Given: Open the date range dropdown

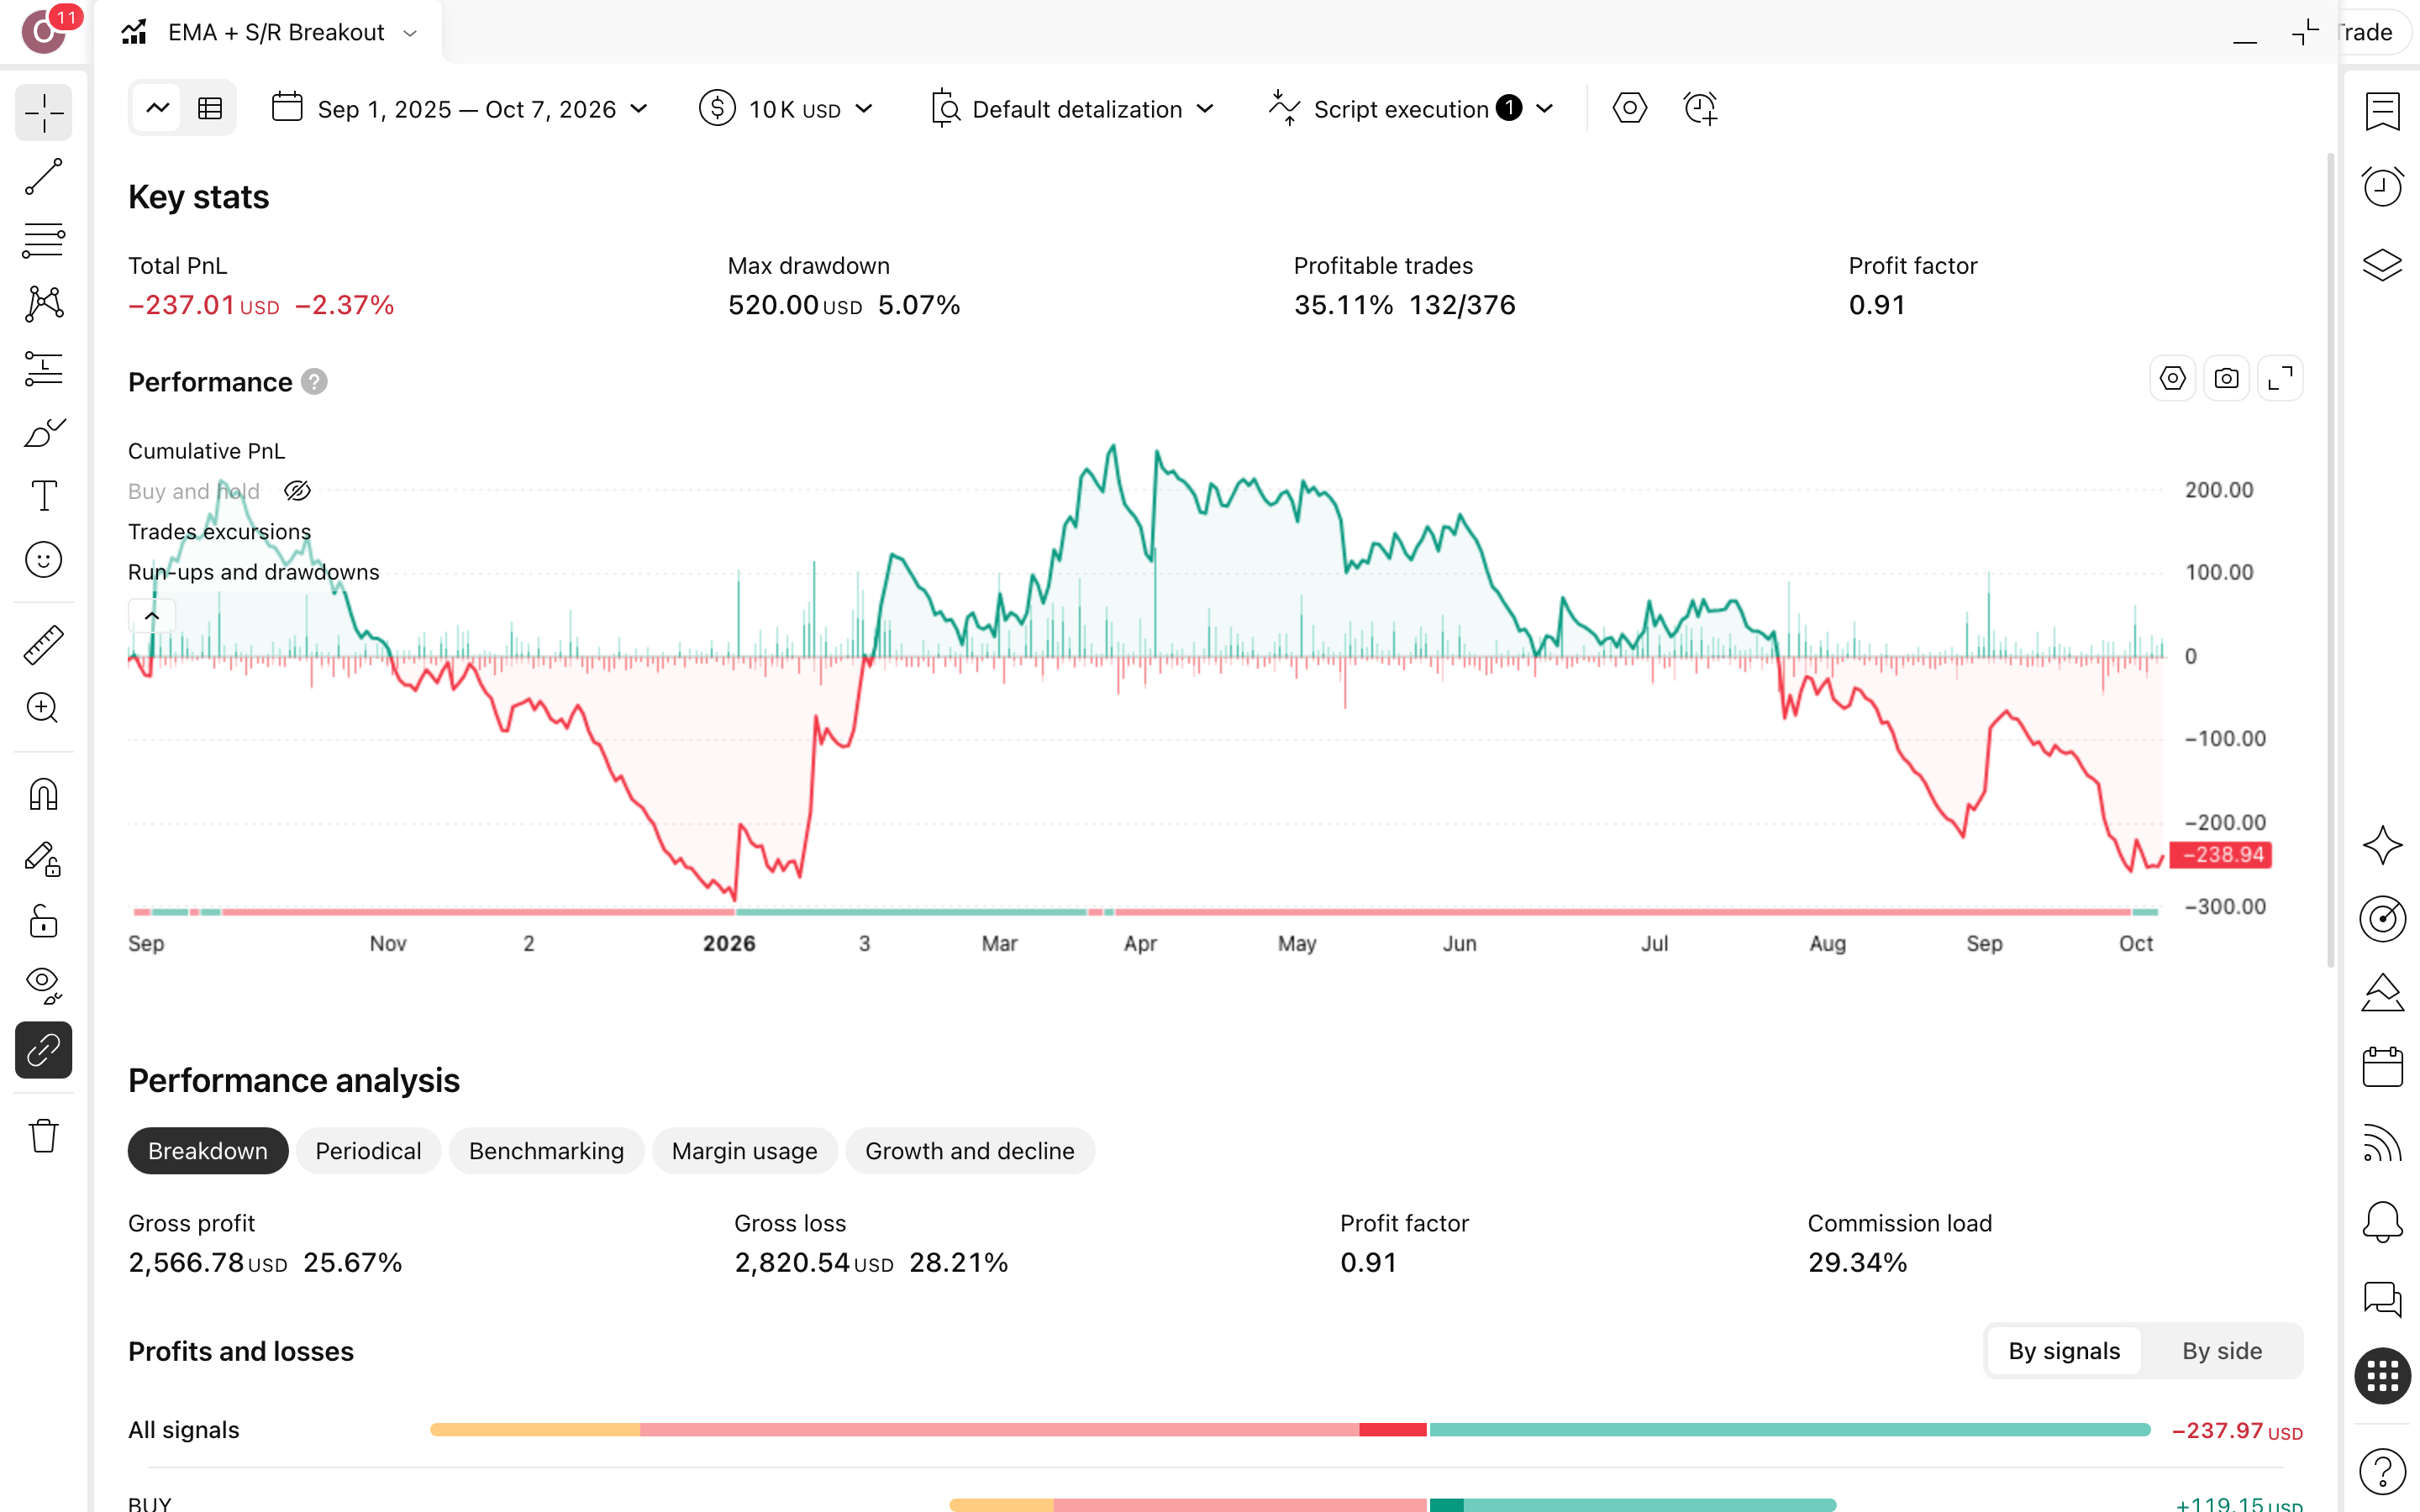Looking at the screenshot, I should (x=460, y=109).
